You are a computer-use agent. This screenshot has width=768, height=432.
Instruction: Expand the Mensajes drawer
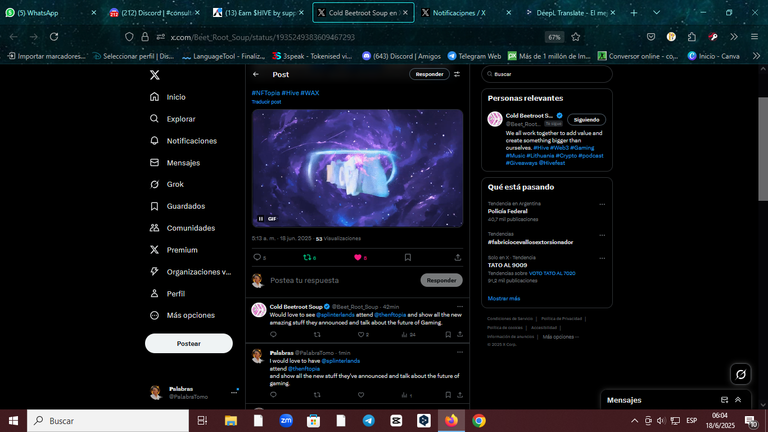pos(738,400)
